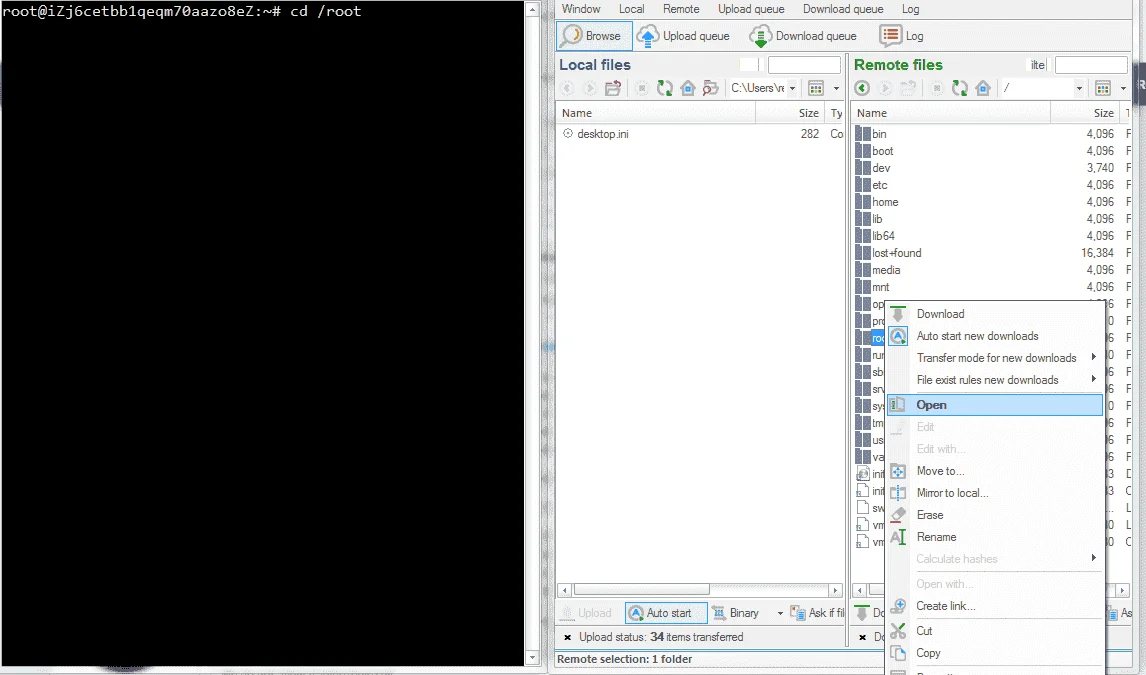The image size is (1146, 675).
Task: Choose Mirror to local... in context menu
Action: coord(994,493)
